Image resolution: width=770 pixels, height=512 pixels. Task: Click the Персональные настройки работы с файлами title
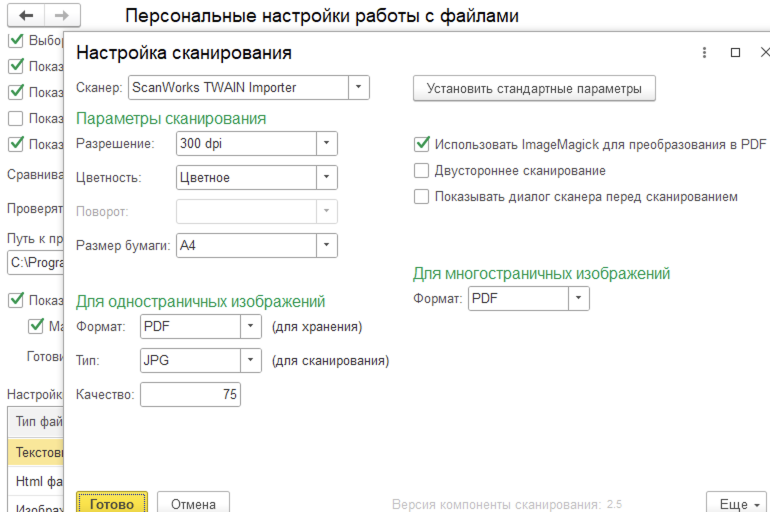pyautogui.click(x=322, y=16)
